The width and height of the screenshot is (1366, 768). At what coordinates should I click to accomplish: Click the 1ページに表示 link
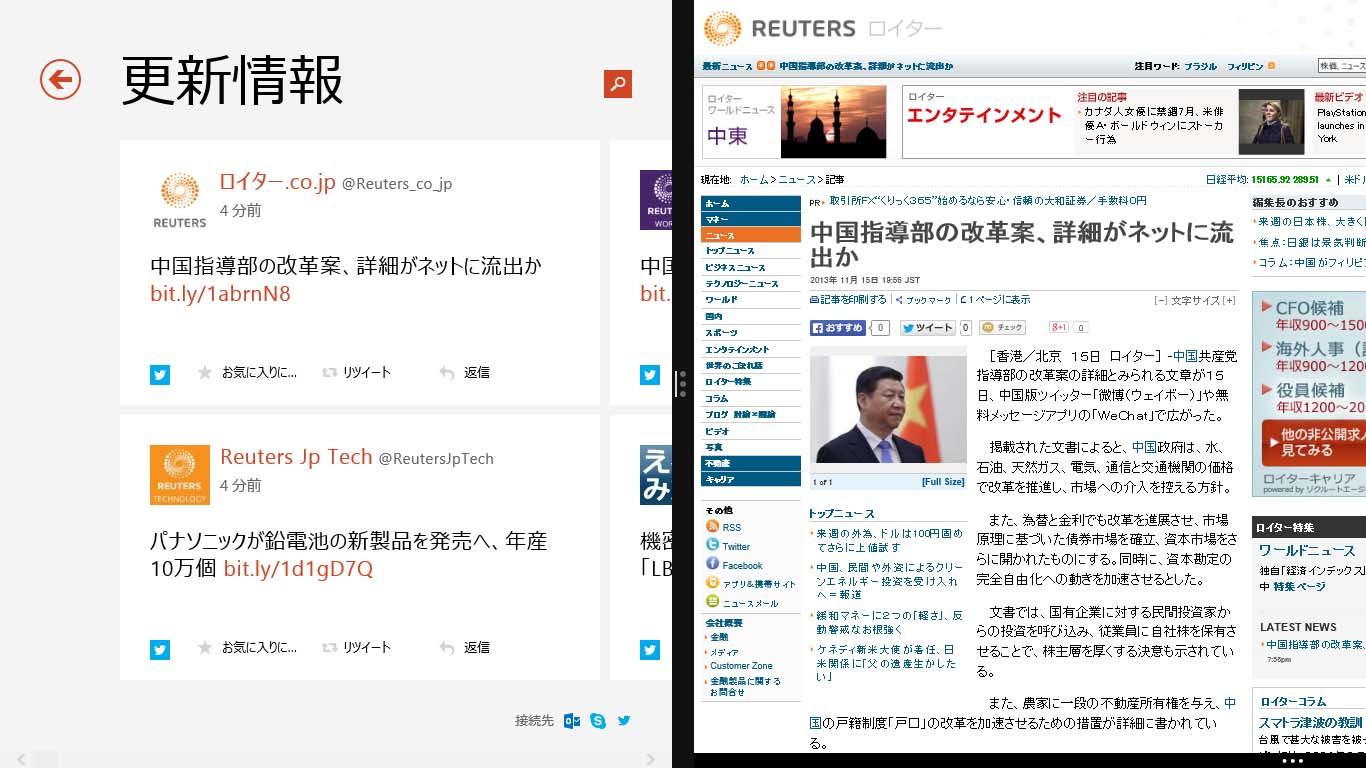(x=995, y=299)
